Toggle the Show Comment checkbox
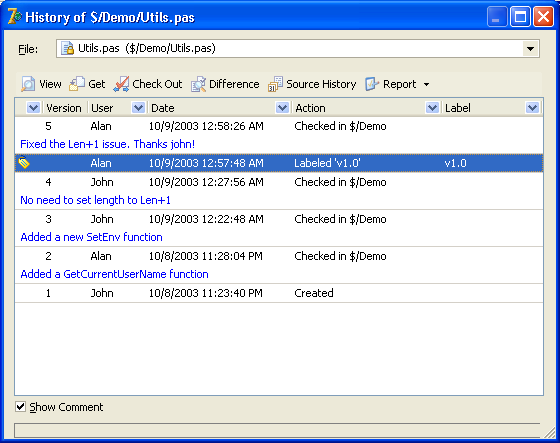This screenshot has width=560, height=443. (20, 407)
